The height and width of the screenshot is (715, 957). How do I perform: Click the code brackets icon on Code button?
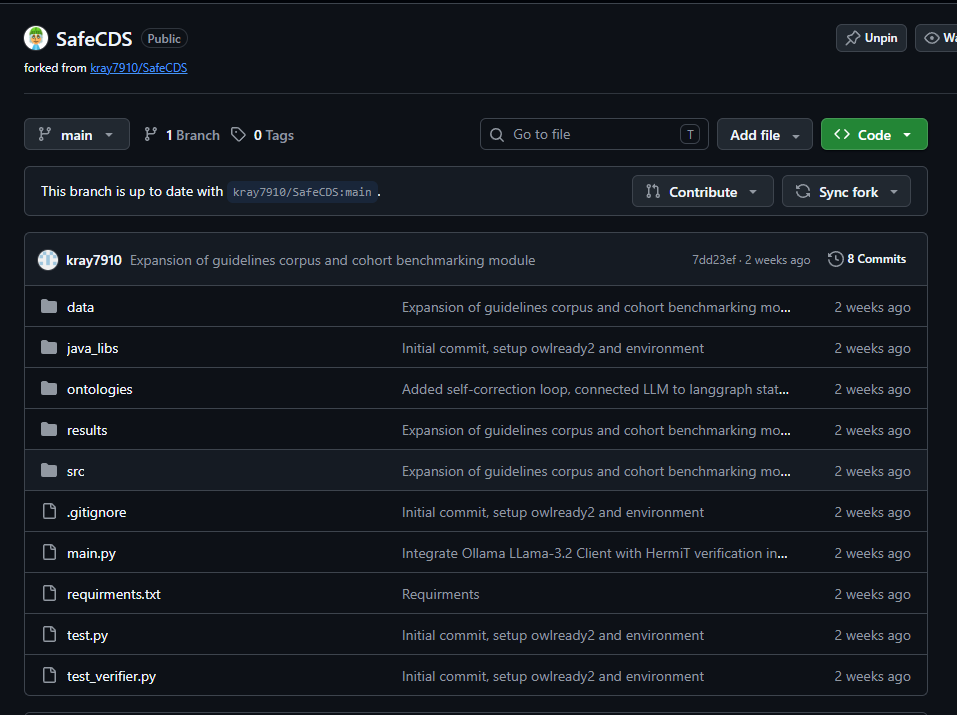click(842, 134)
